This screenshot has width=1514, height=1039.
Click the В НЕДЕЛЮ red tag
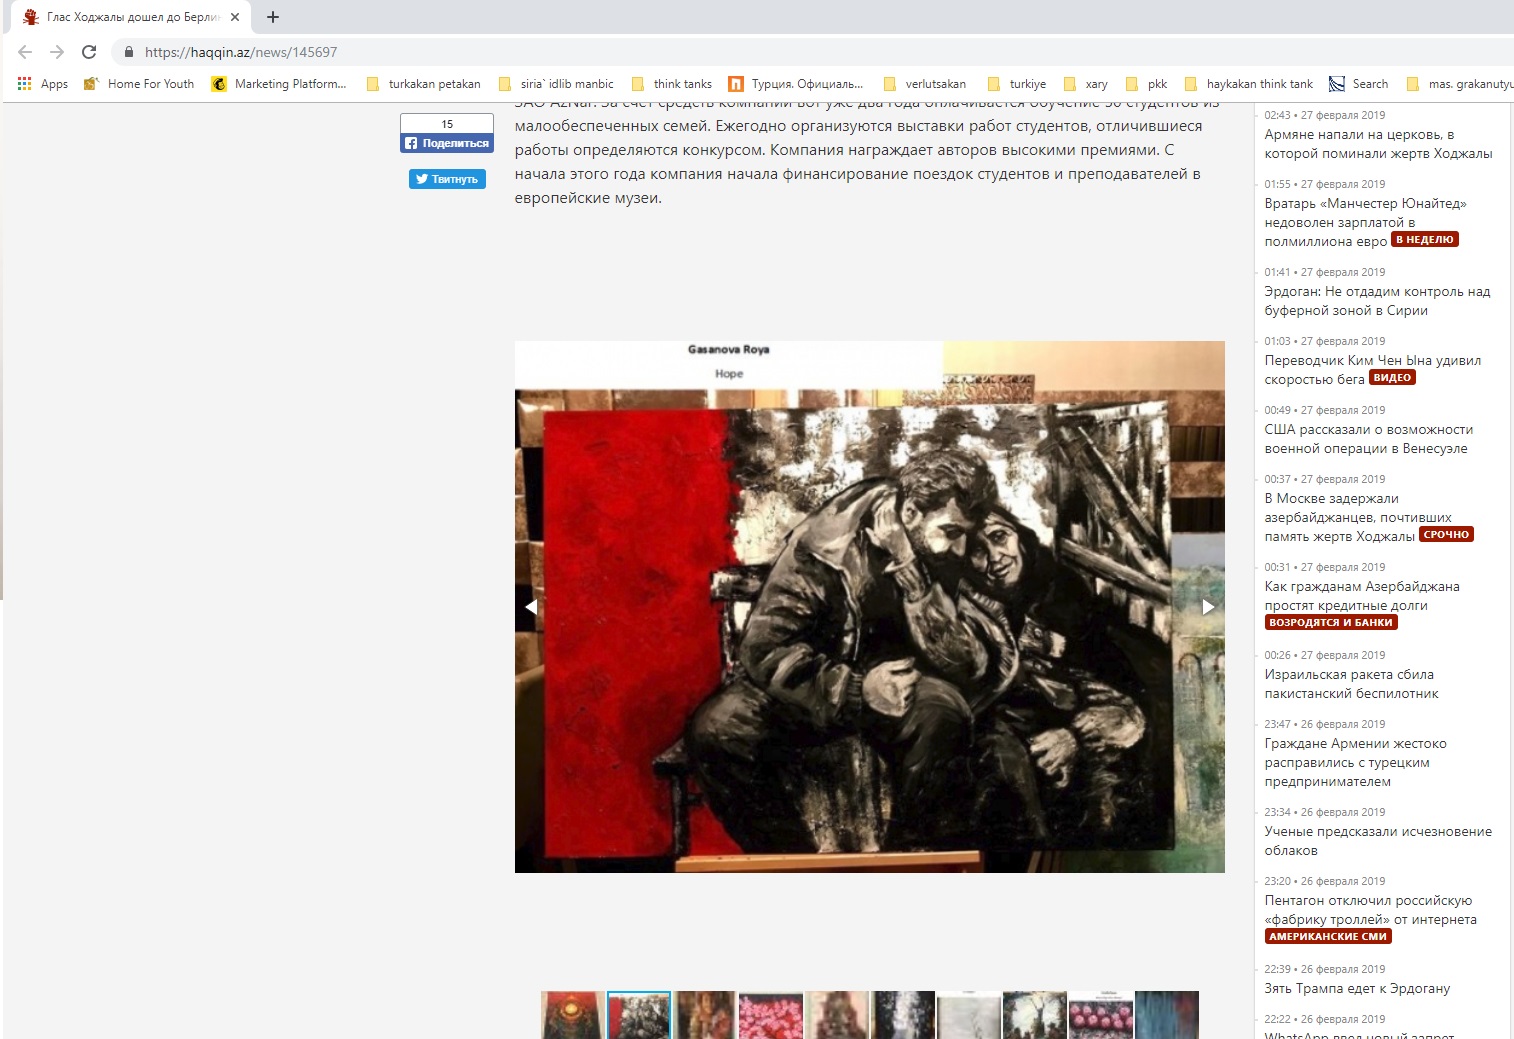point(1425,240)
